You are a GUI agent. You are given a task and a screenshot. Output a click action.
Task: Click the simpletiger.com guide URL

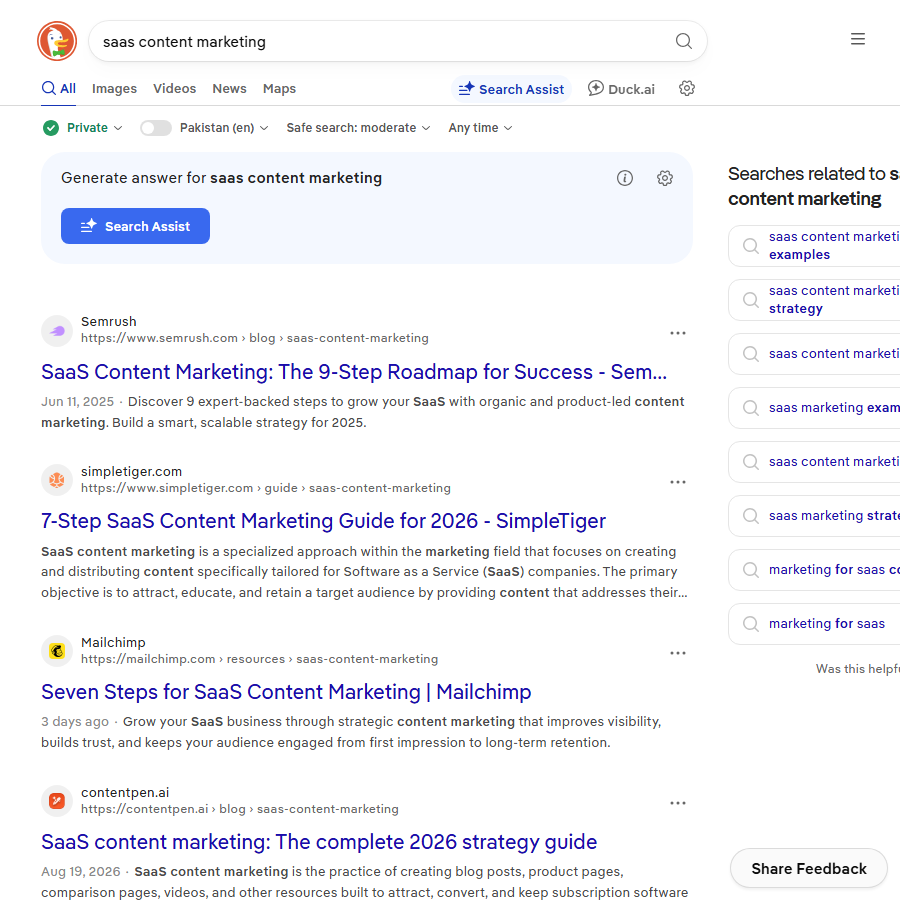266,488
